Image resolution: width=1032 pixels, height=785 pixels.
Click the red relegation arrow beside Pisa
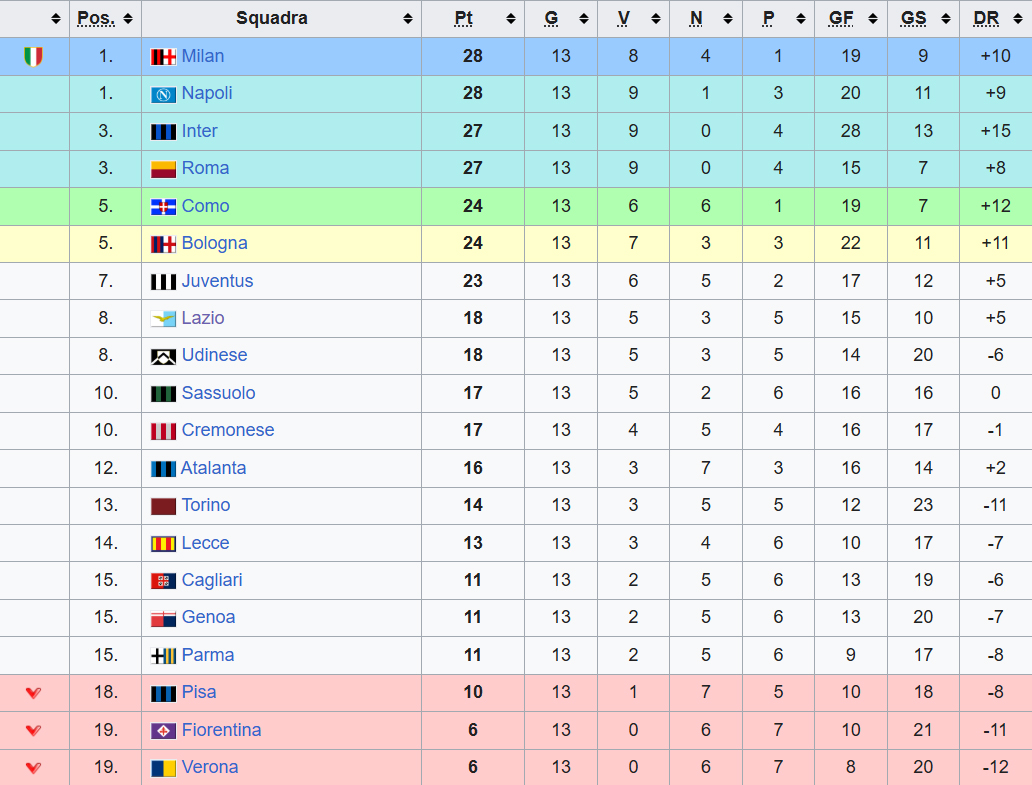coord(33,692)
